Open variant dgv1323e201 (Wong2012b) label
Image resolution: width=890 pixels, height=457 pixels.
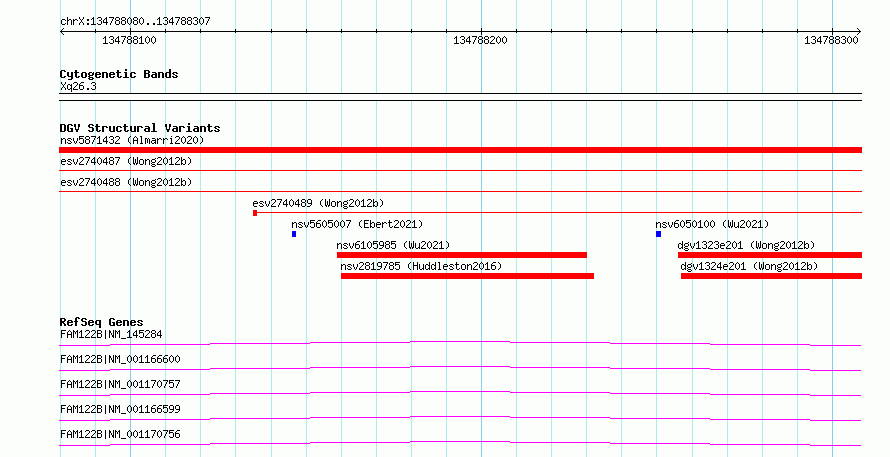click(x=746, y=245)
